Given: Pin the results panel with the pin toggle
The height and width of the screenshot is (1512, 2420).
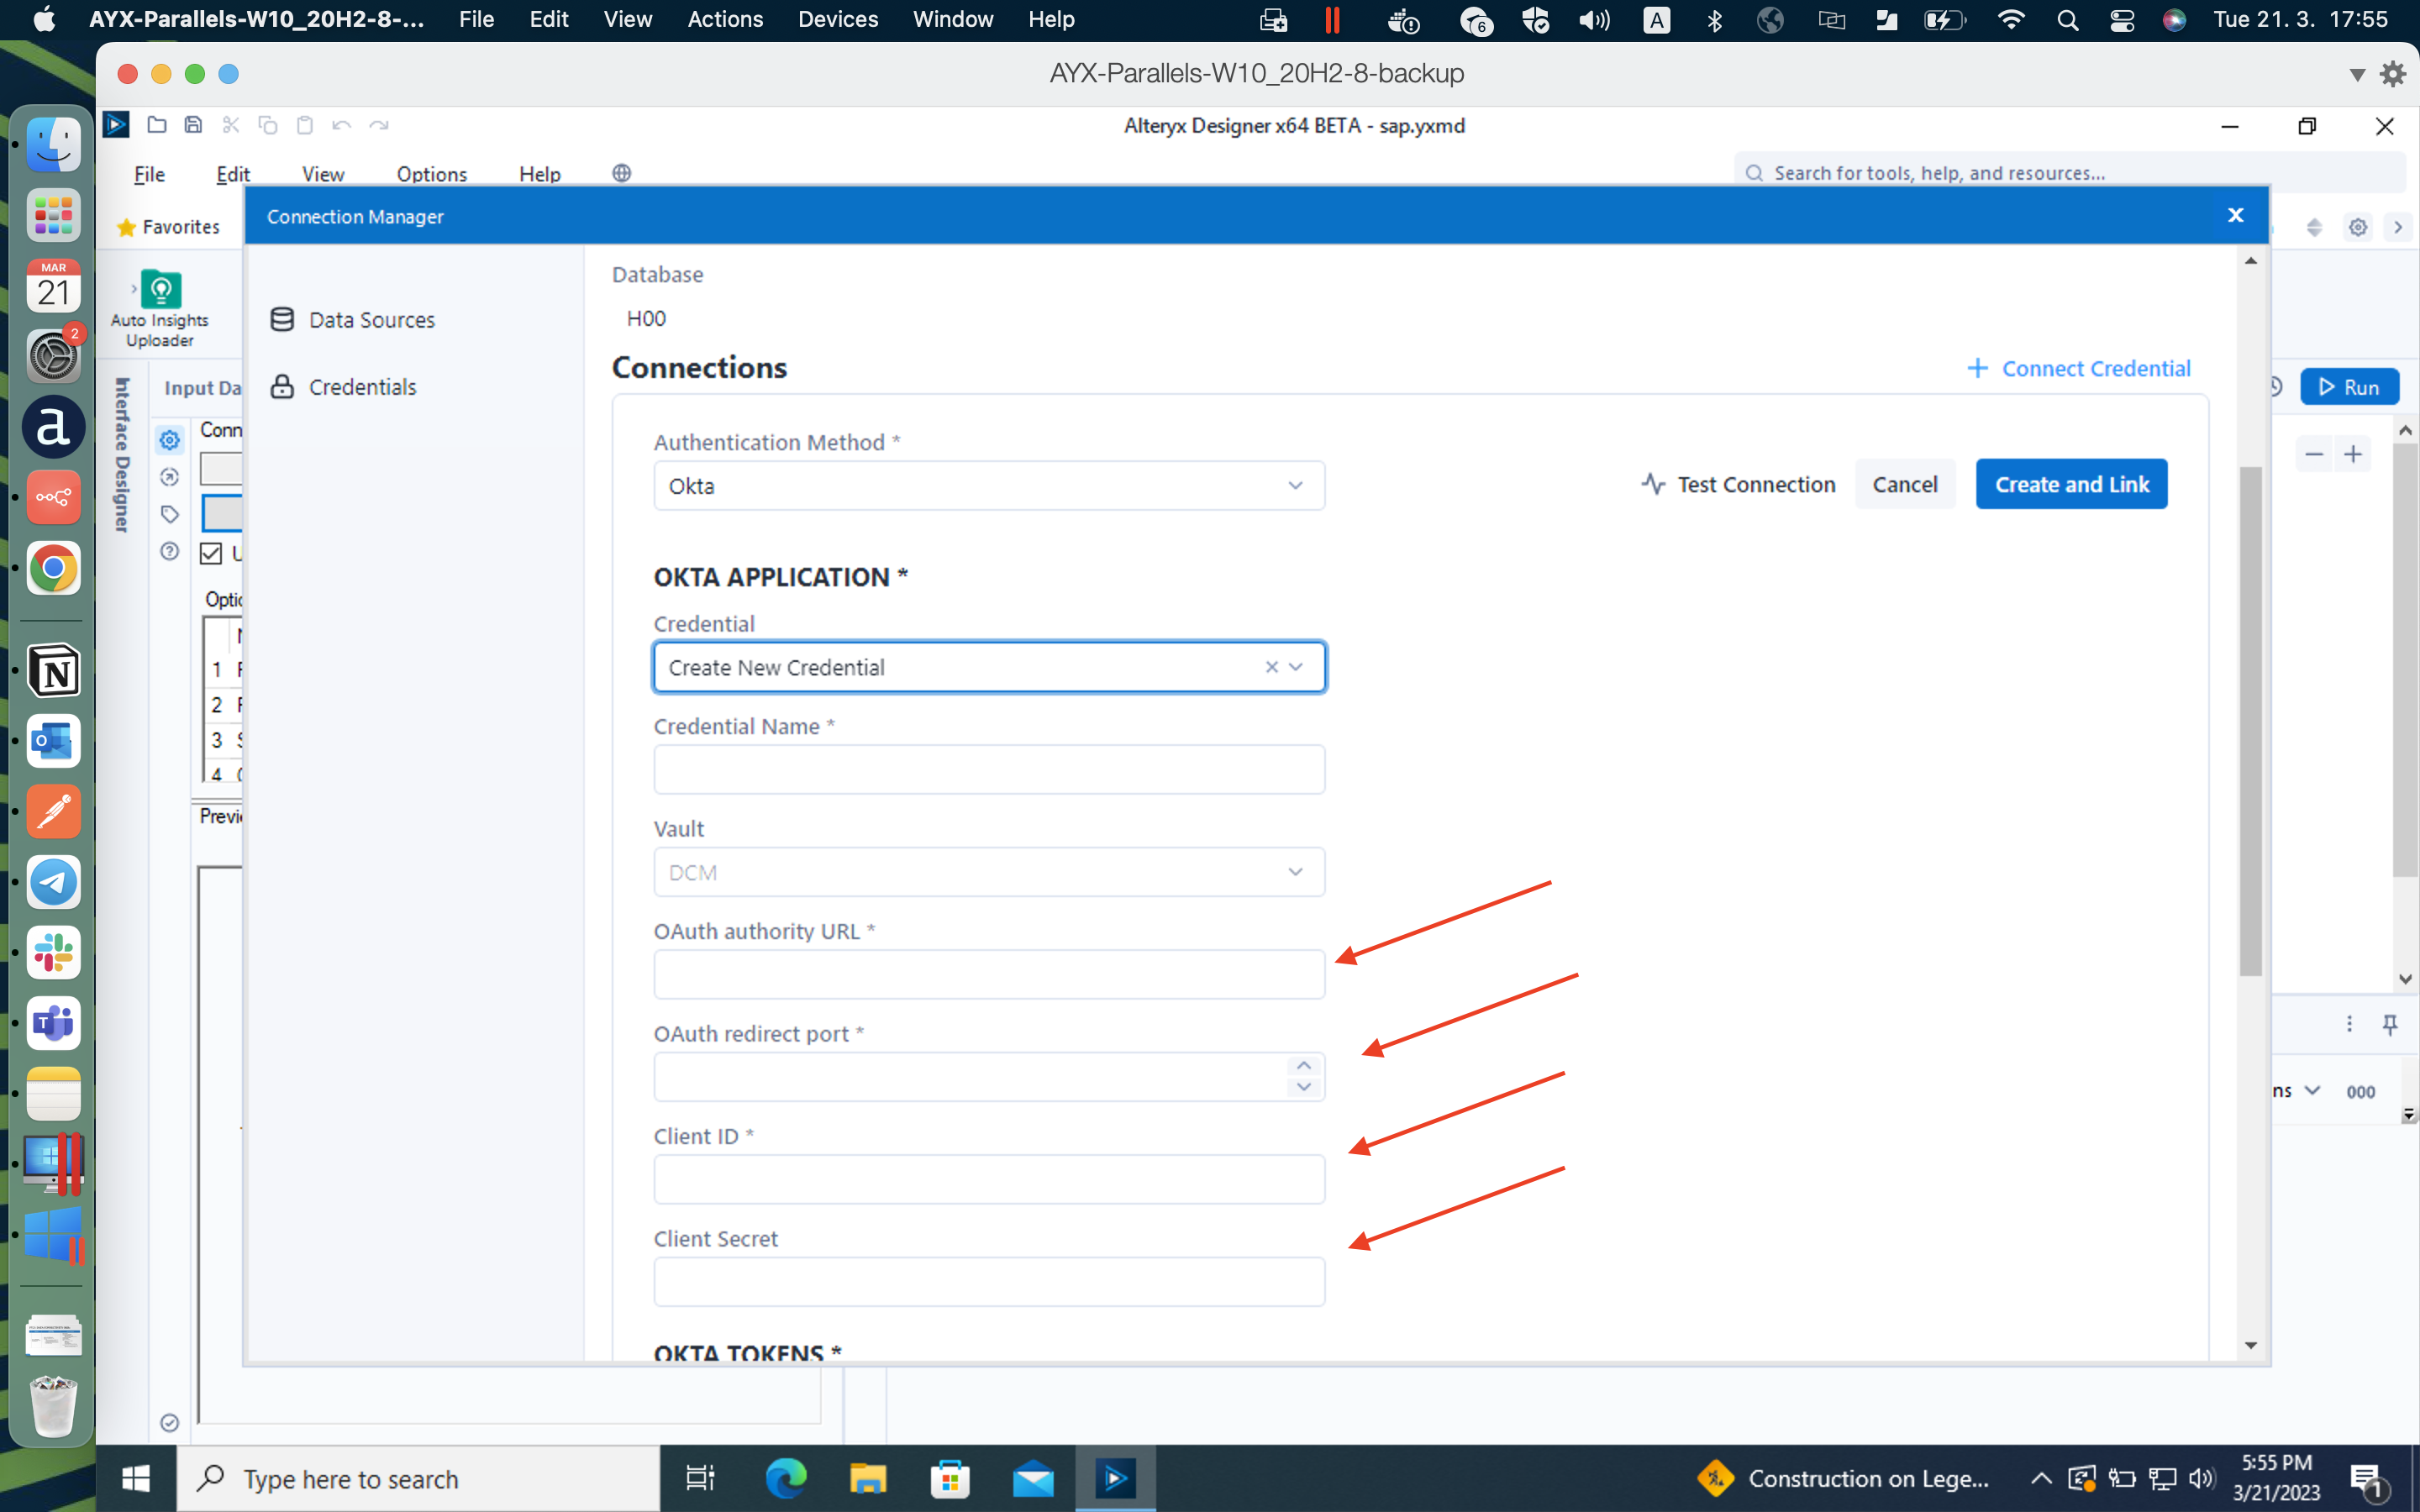Looking at the screenshot, I should tap(2391, 1024).
